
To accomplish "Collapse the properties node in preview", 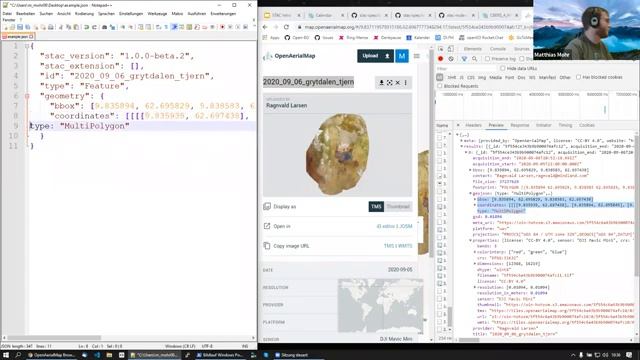I will click(470, 240).
